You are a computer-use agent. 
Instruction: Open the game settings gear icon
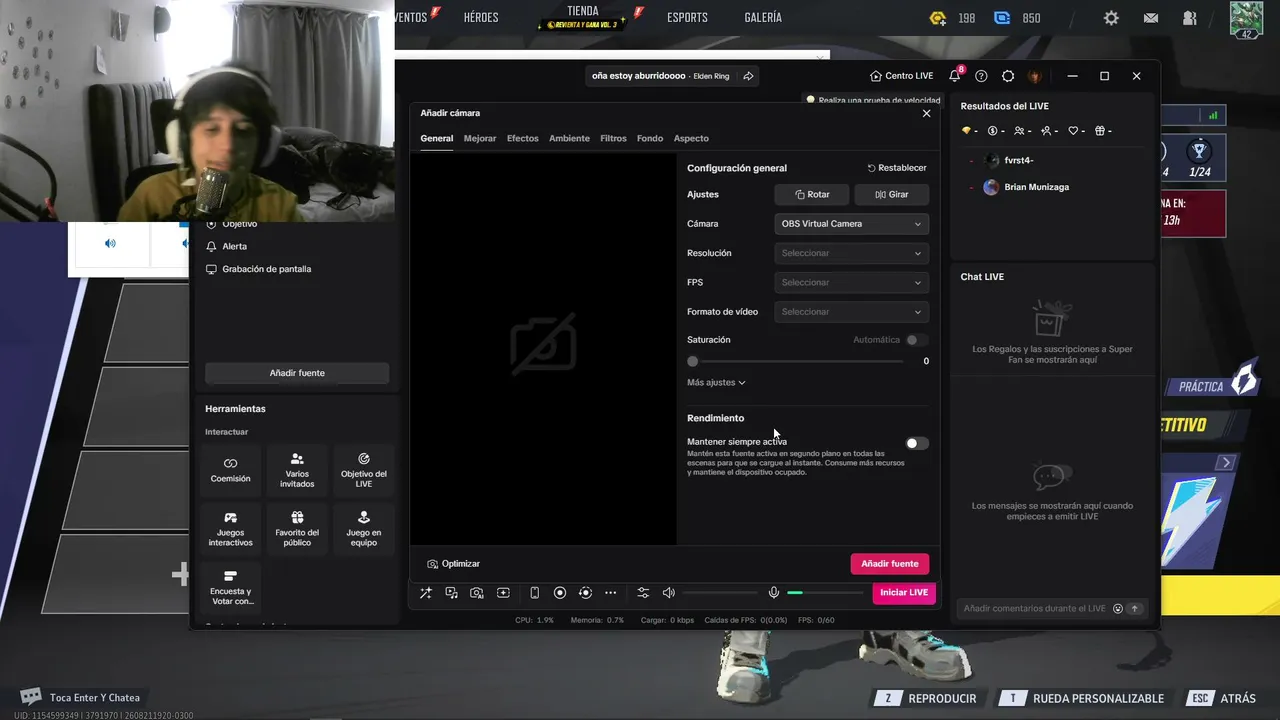point(1111,18)
